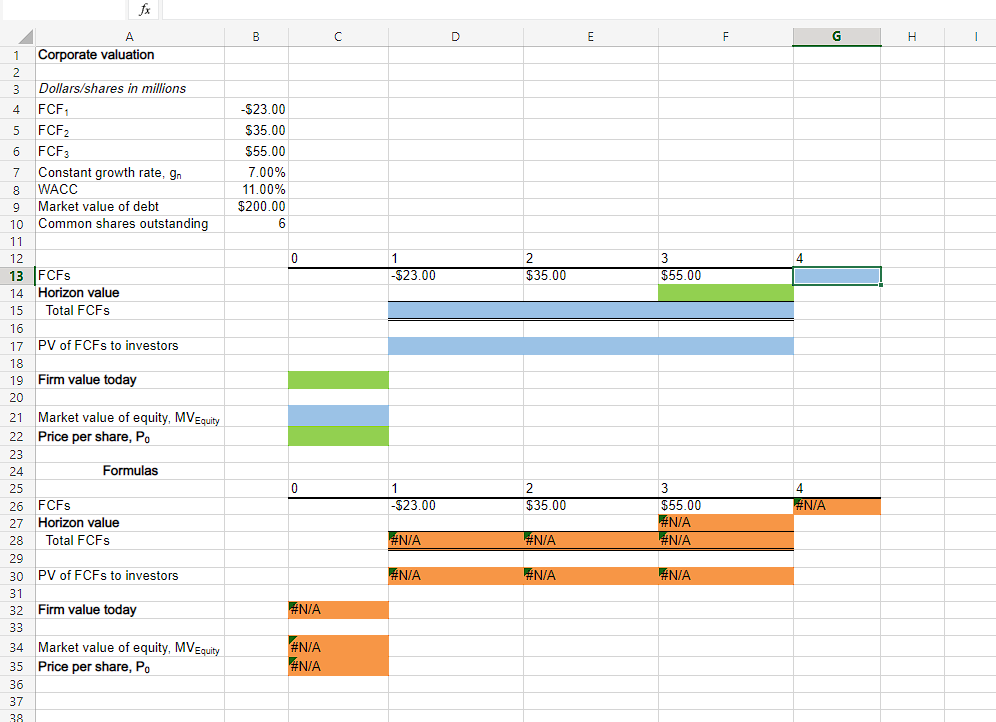The width and height of the screenshot is (996, 722).
Task: Select the orange #N/A Price per share cell
Action: [338, 666]
